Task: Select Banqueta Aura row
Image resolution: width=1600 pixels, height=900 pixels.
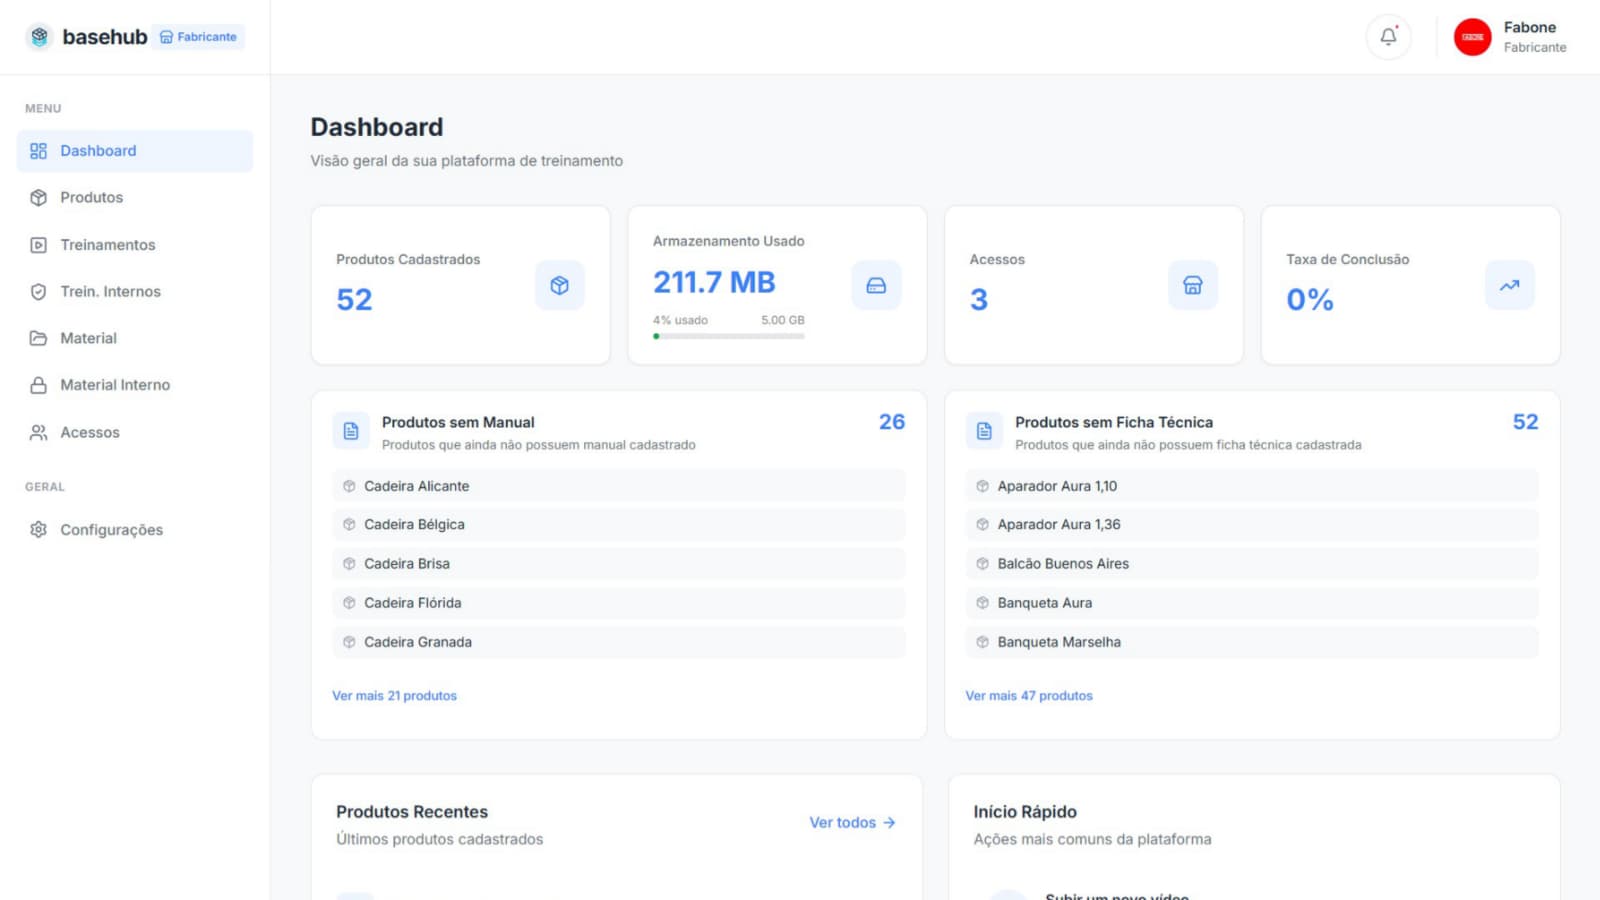Action: point(1252,603)
